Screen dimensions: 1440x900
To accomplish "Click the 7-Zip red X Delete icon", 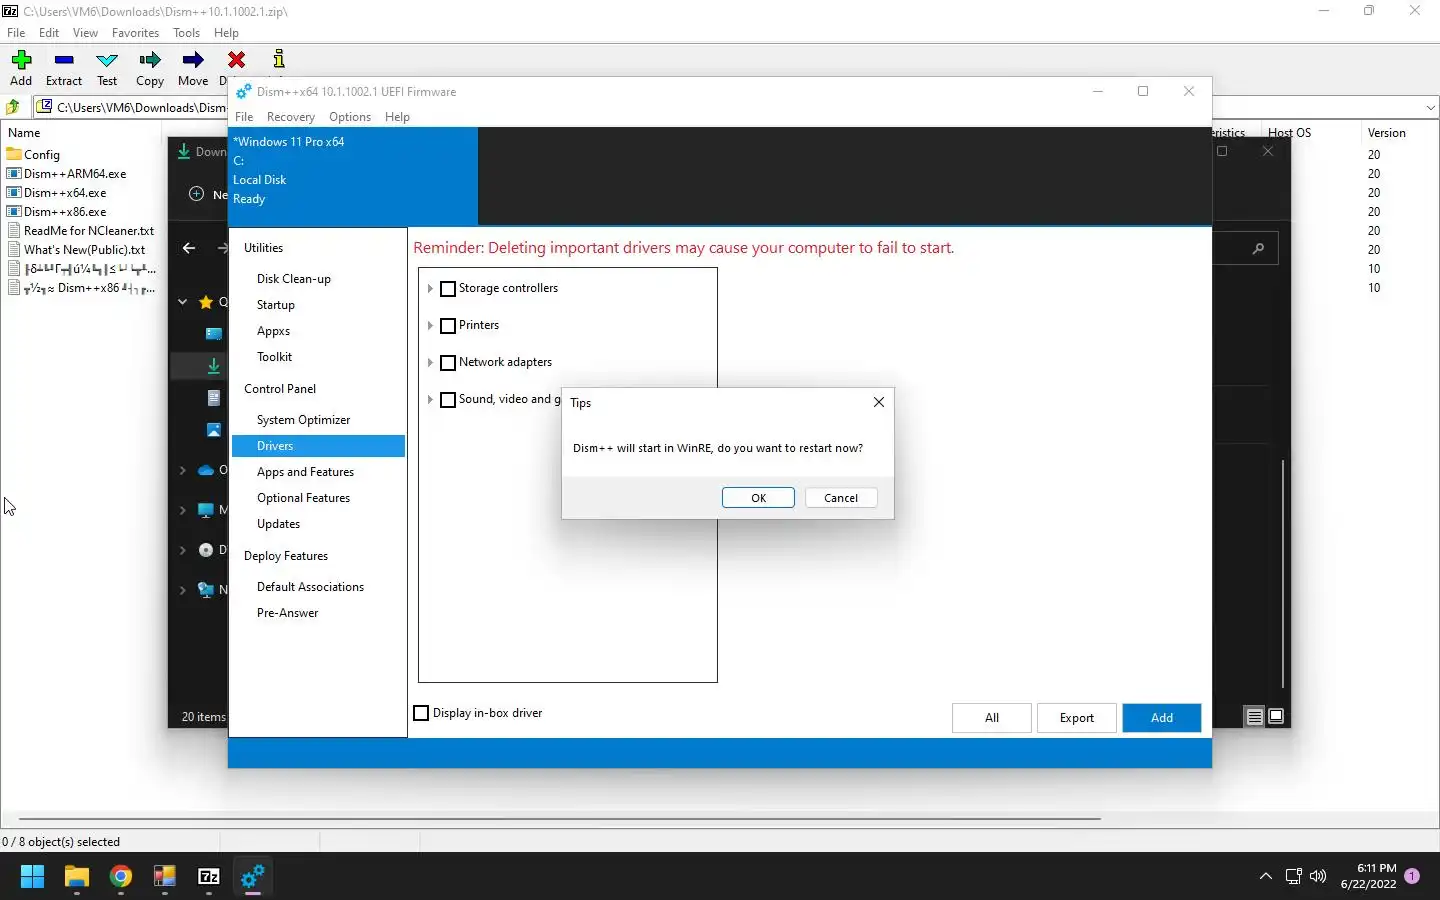I will click(x=236, y=60).
